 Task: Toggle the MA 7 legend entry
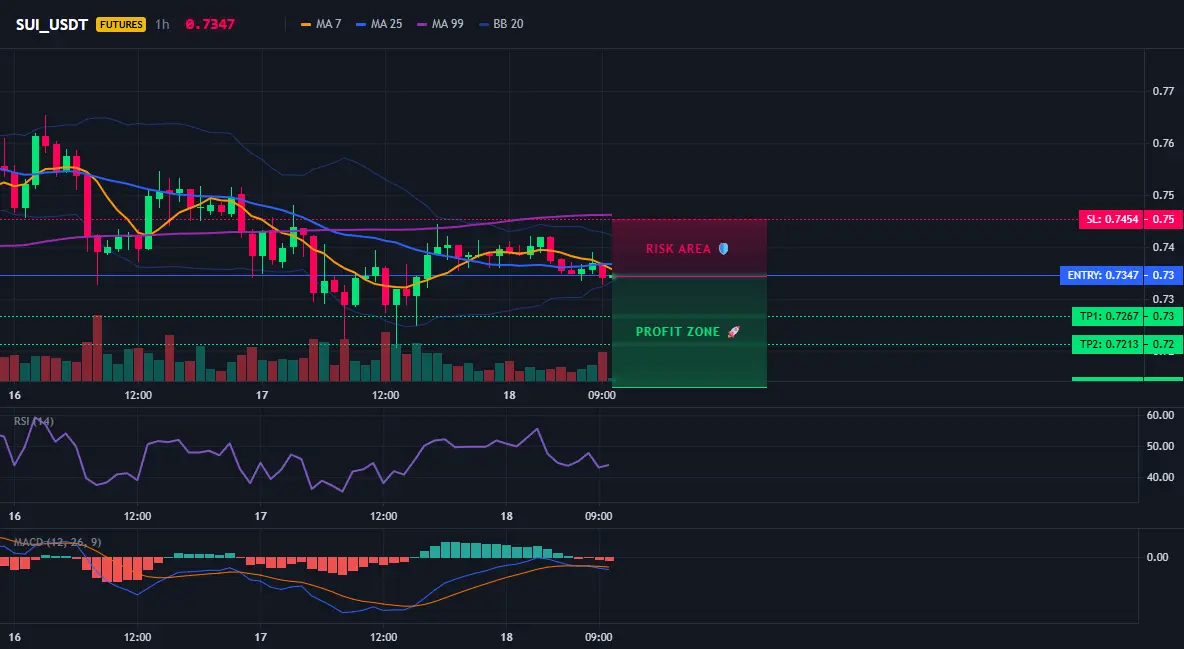tap(321, 24)
